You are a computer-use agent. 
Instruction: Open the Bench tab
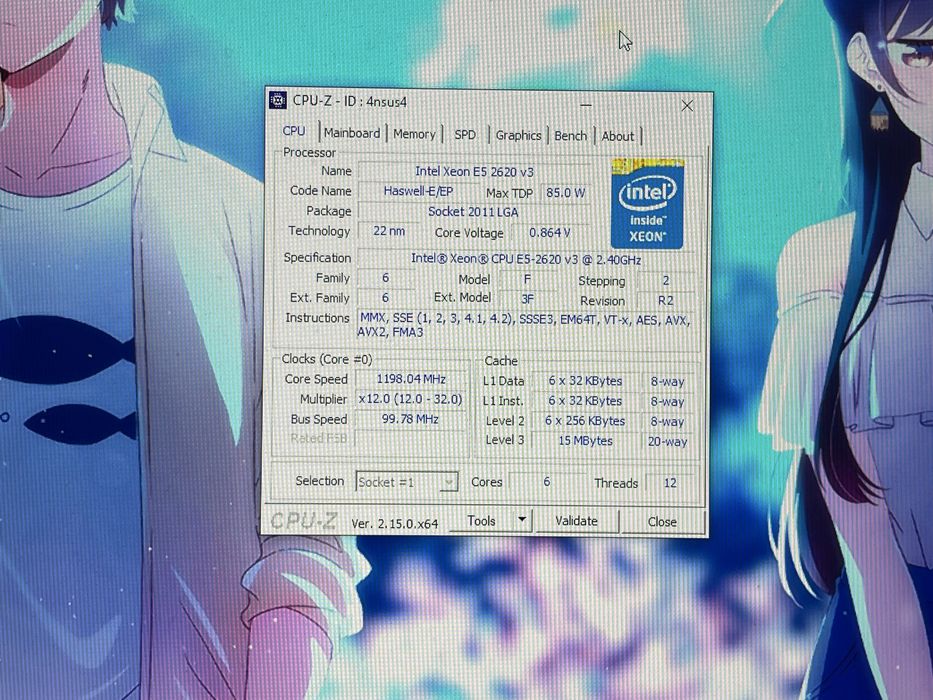(571, 136)
